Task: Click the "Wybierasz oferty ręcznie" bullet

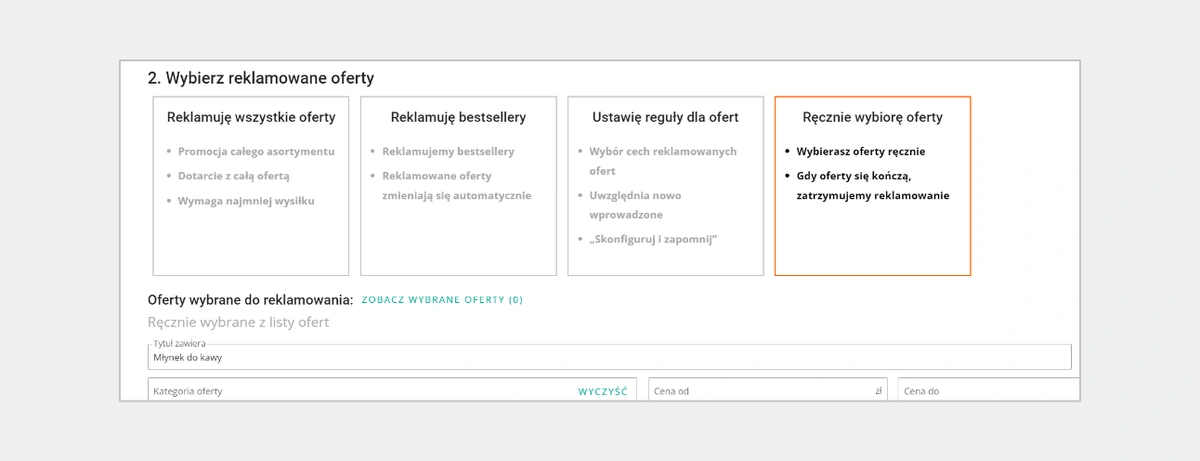Action: (860, 152)
